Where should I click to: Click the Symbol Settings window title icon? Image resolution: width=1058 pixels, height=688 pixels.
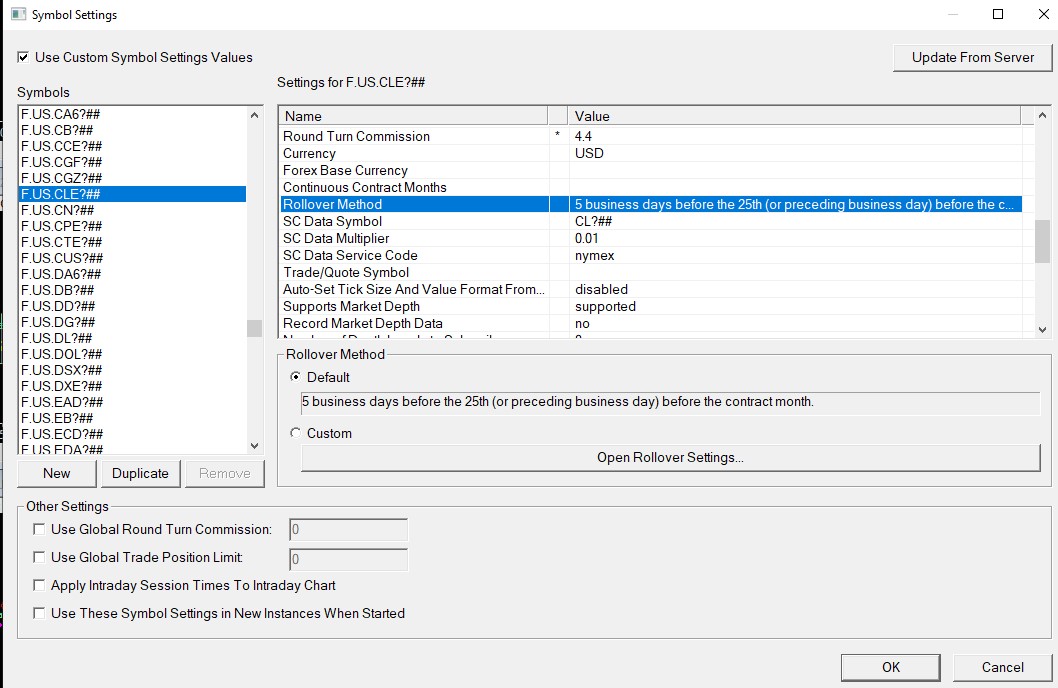[x=18, y=14]
